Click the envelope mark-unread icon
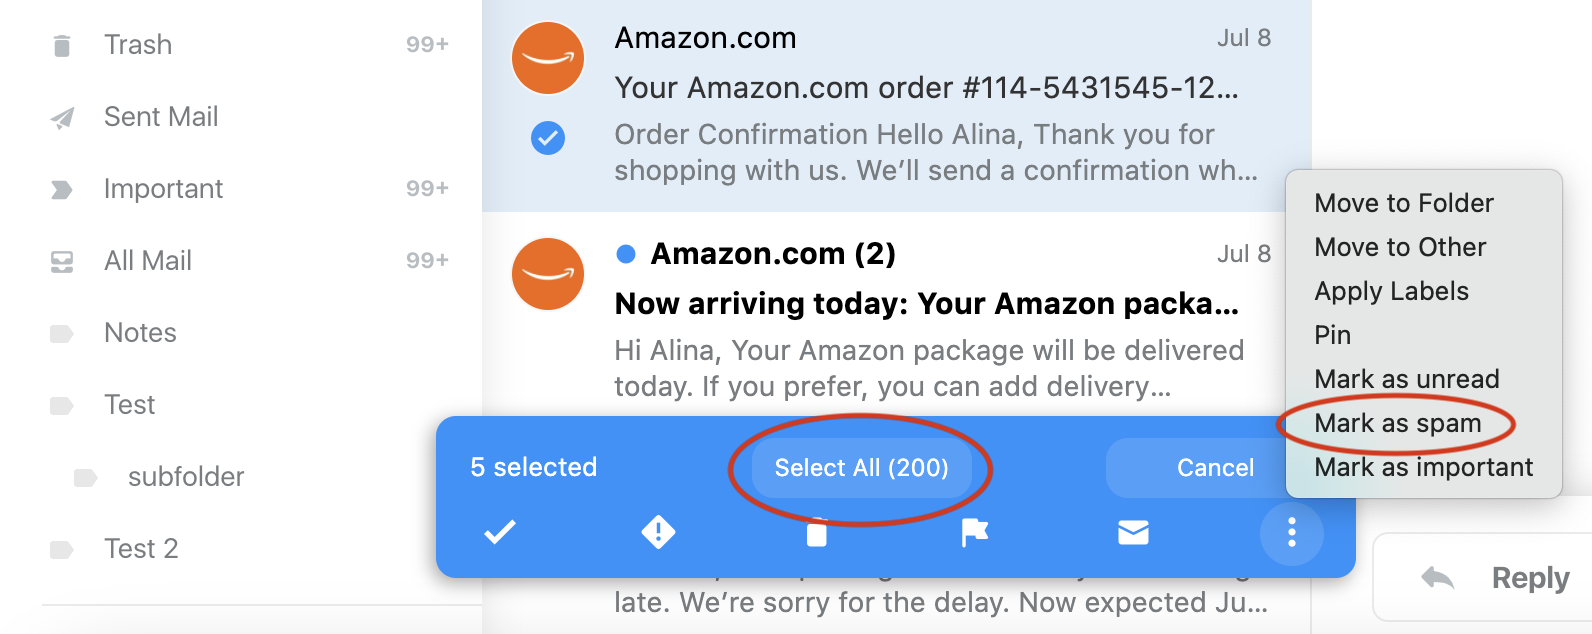1592x634 pixels. pos(1133,532)
